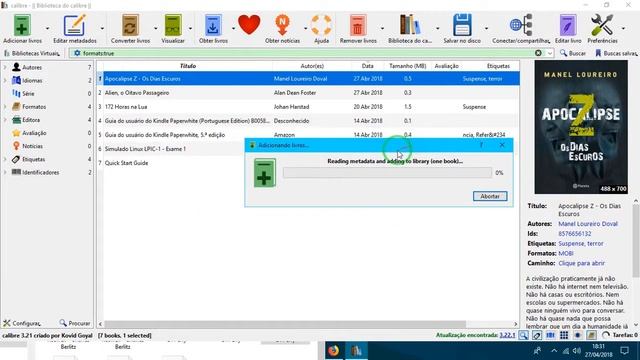Click the Adicionar livros icon
Screen dimensions: 640x360
coord(22,25)
